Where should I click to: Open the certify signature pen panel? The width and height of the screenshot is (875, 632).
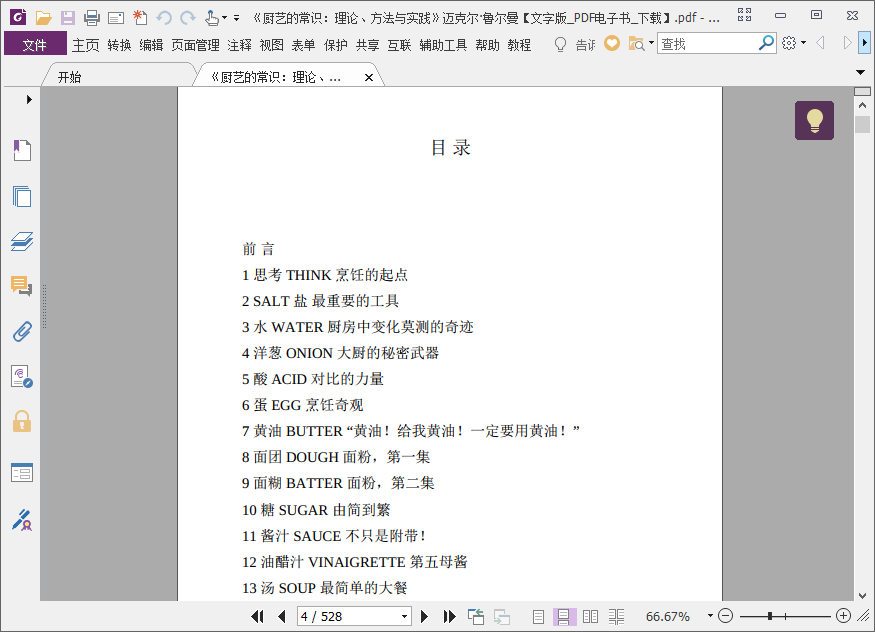(x=22, y=520)
